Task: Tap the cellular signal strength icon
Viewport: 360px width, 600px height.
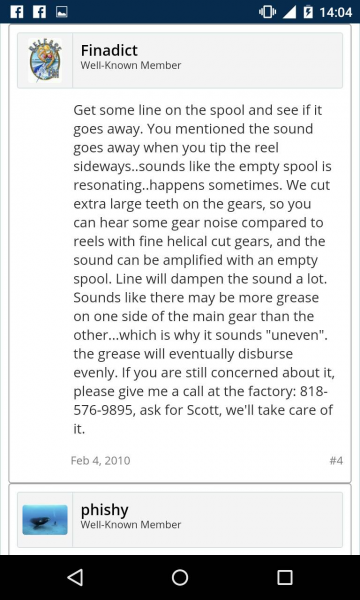Action: point(289,12)
